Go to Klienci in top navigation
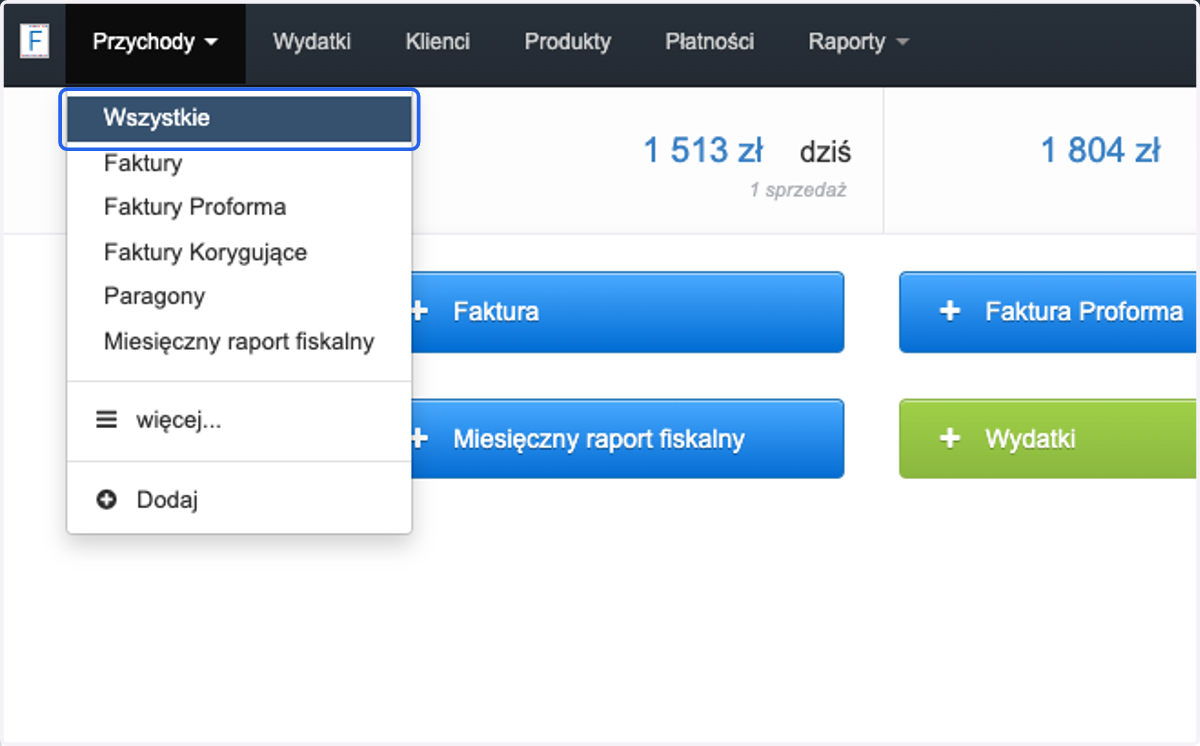Viewport: 1200px width, 746px height. pyautogui.click(x=438, y=42)
